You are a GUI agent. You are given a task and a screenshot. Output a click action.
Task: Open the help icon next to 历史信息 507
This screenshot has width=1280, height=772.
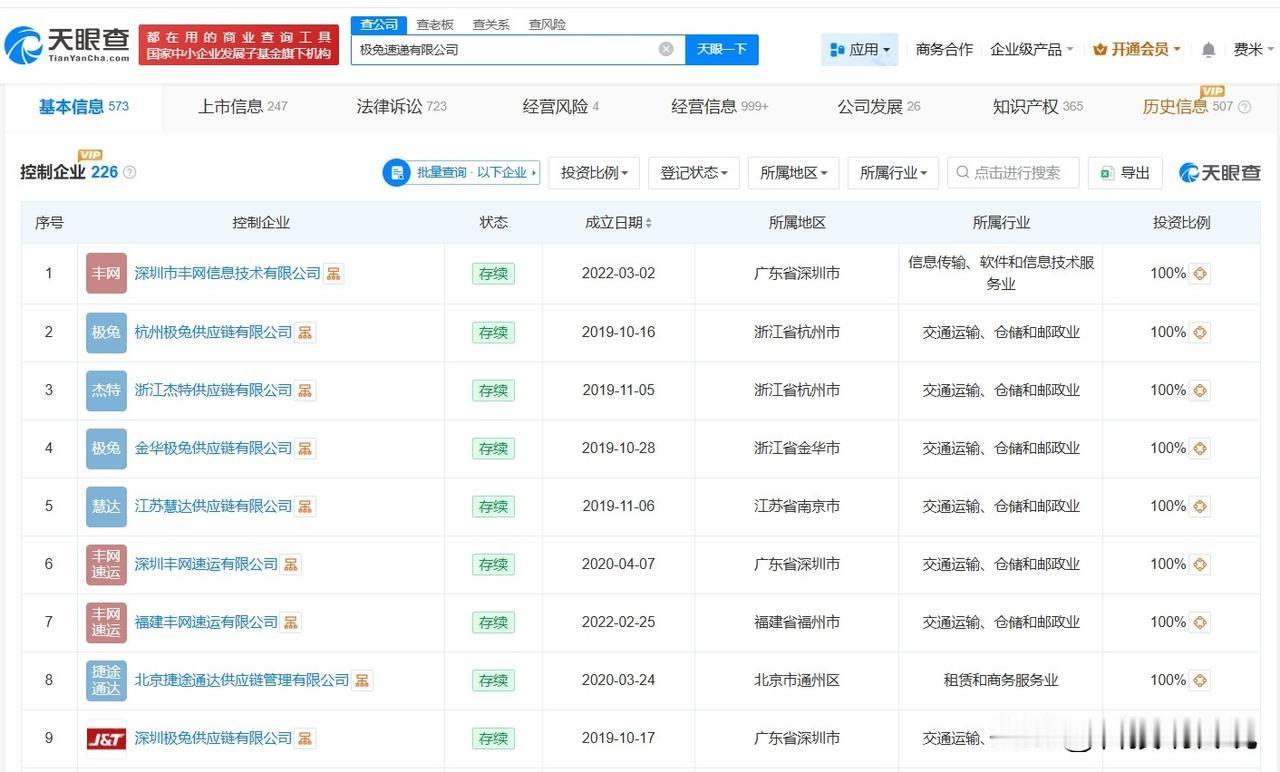click(x=1245, y=107)
